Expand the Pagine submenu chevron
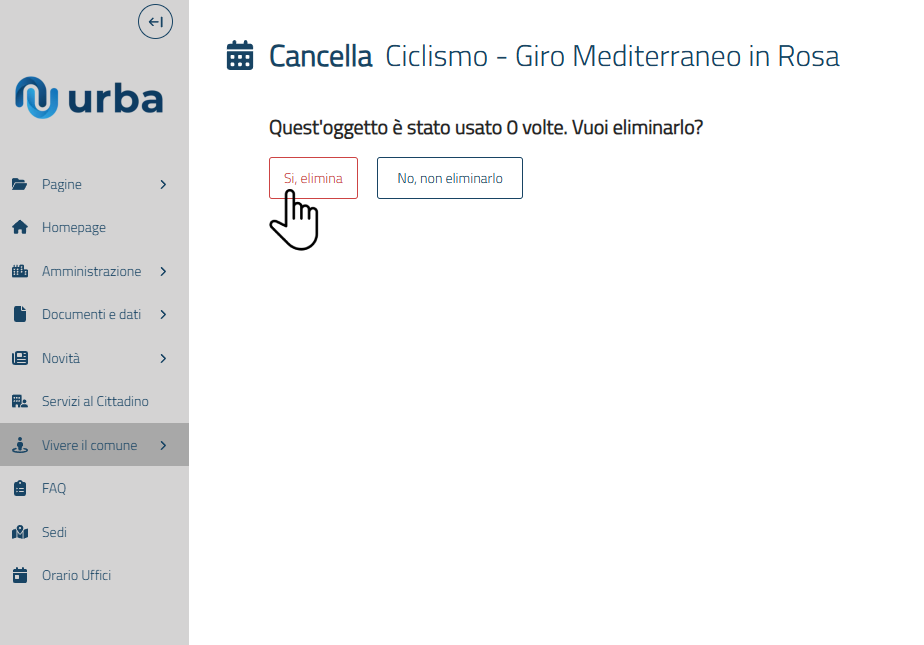This screenshot has height=645, width=924. [163, 184]
